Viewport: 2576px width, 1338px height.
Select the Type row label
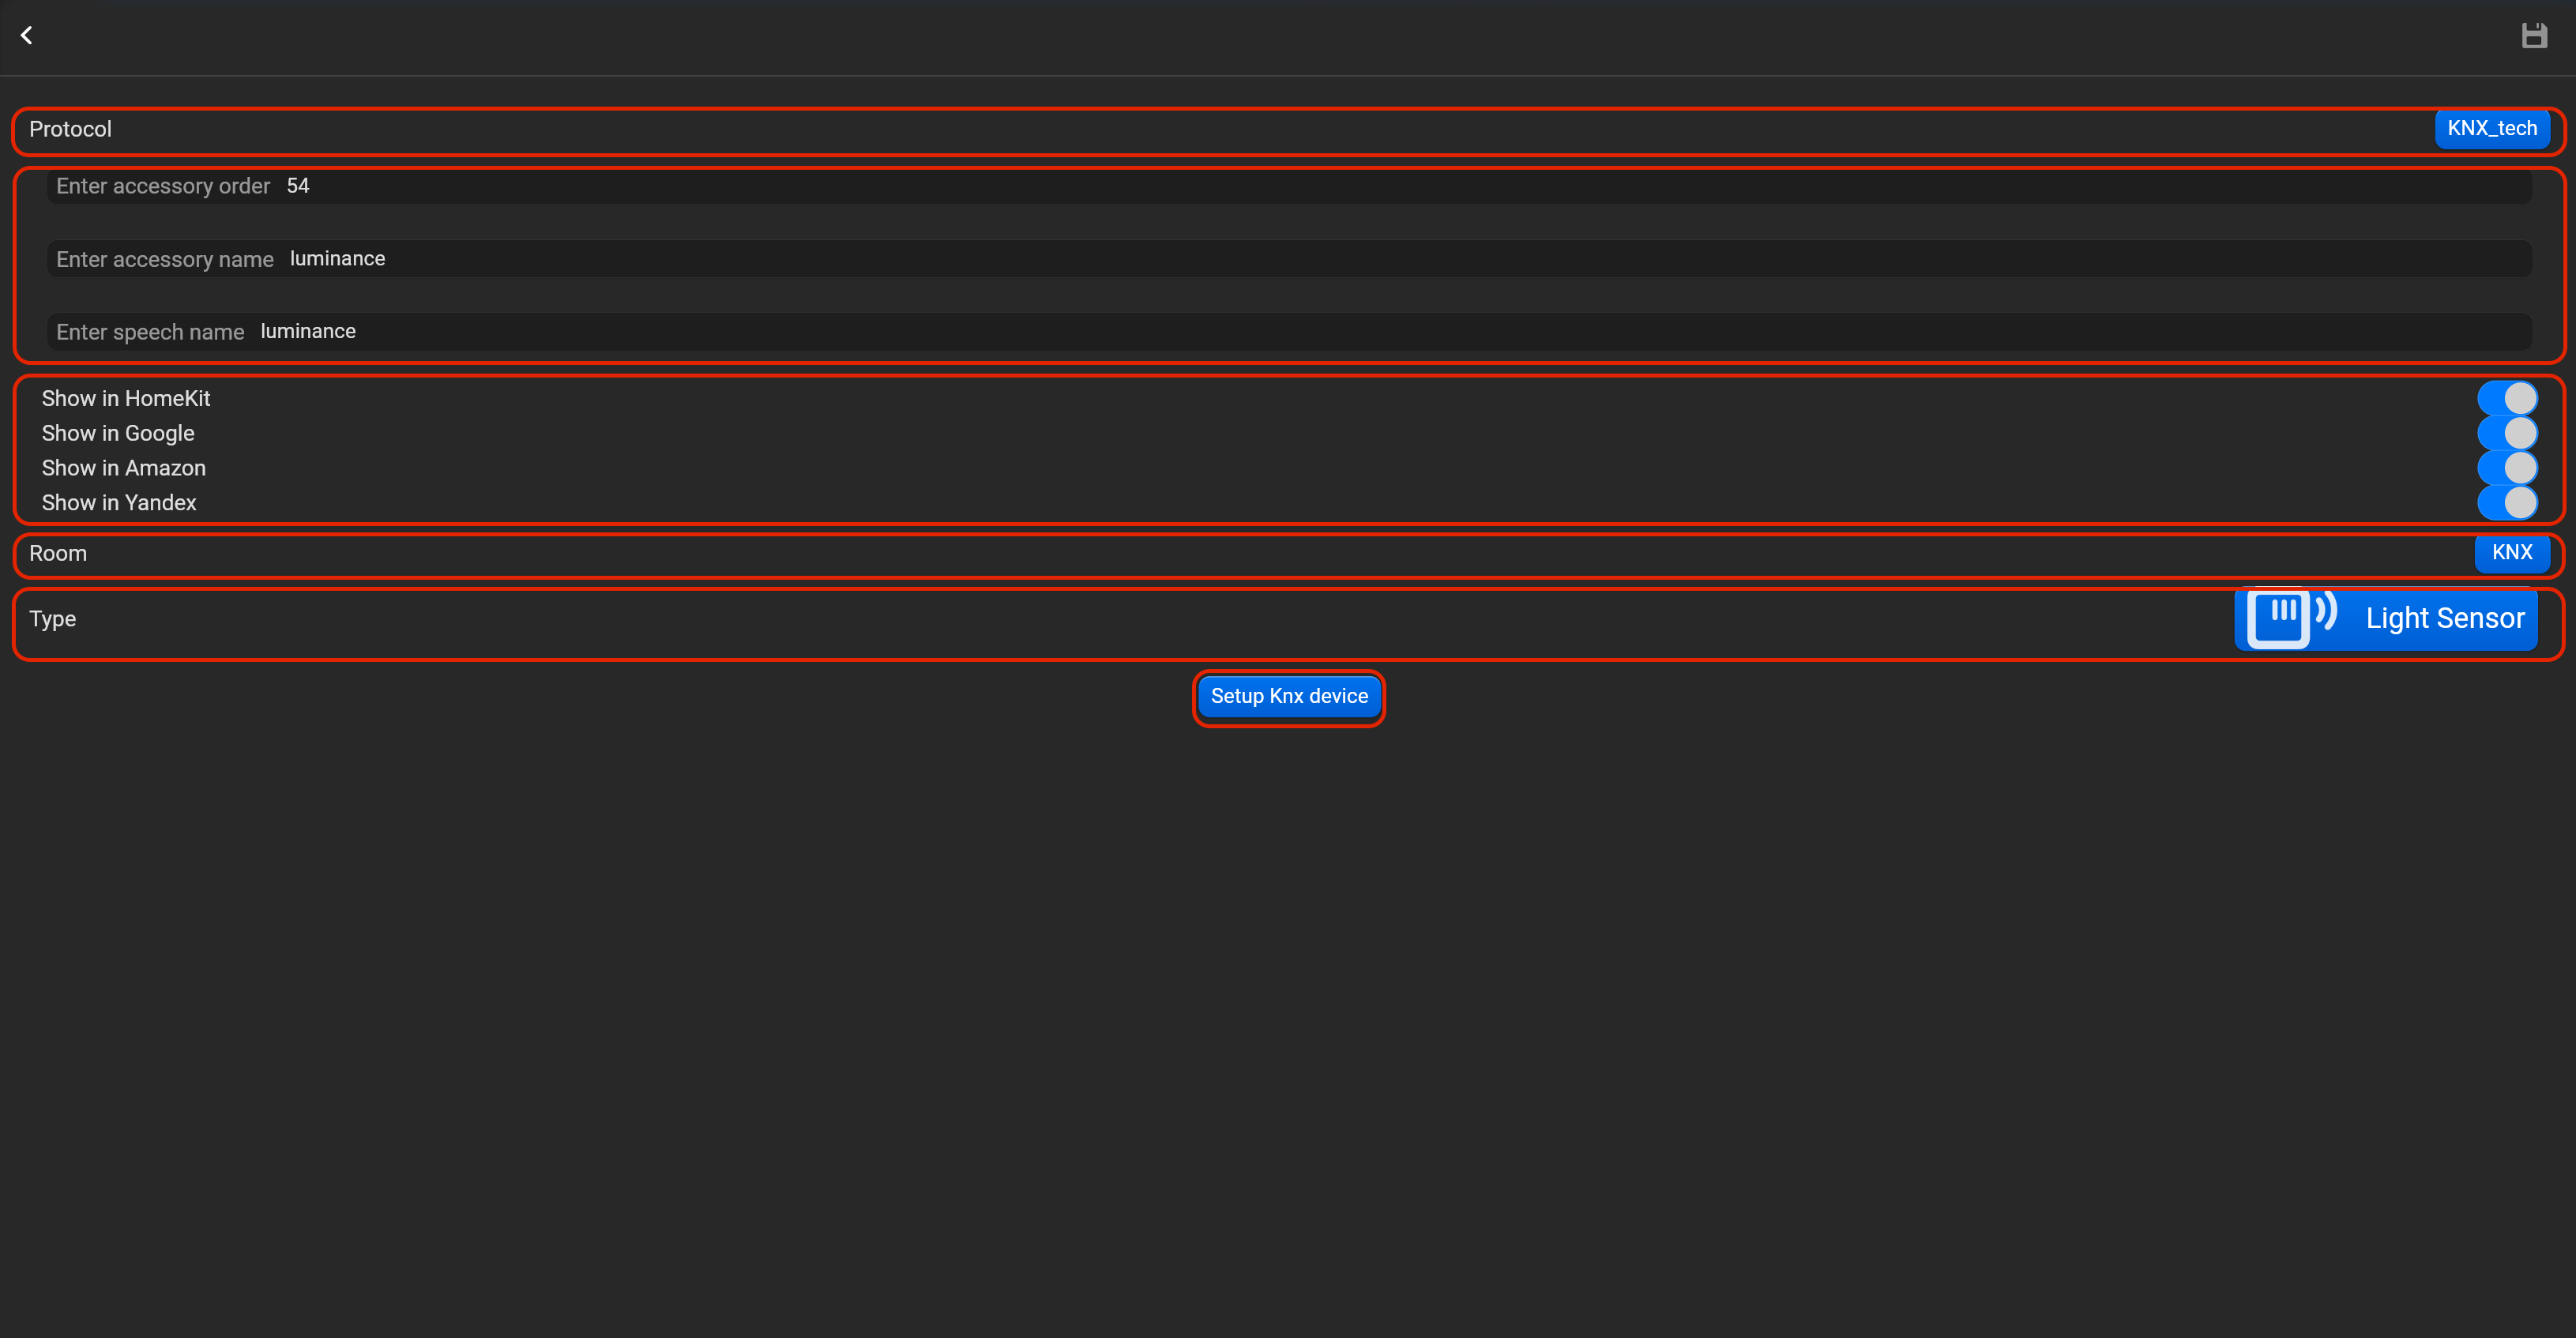53,619
